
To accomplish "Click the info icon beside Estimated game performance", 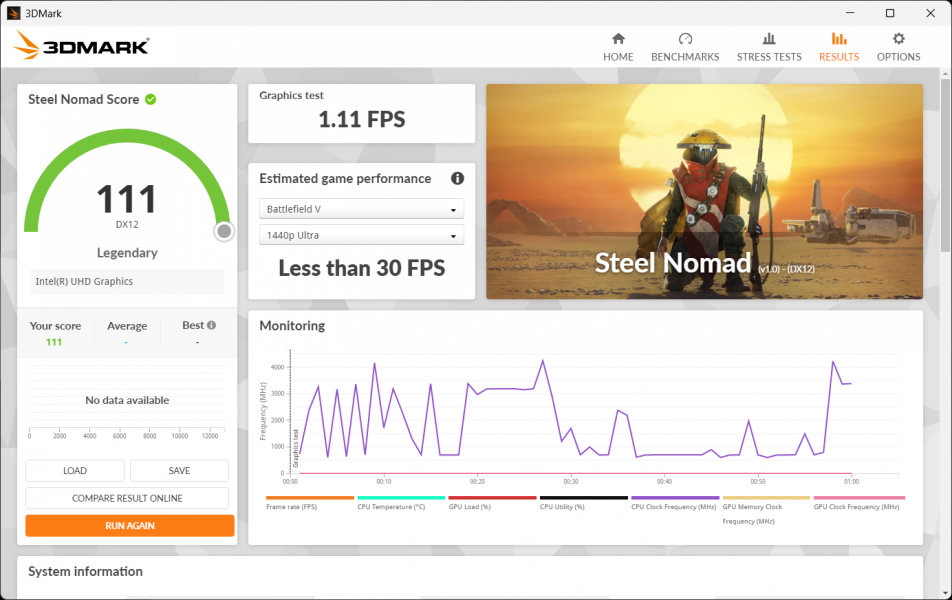I will [x=457, y=179].
